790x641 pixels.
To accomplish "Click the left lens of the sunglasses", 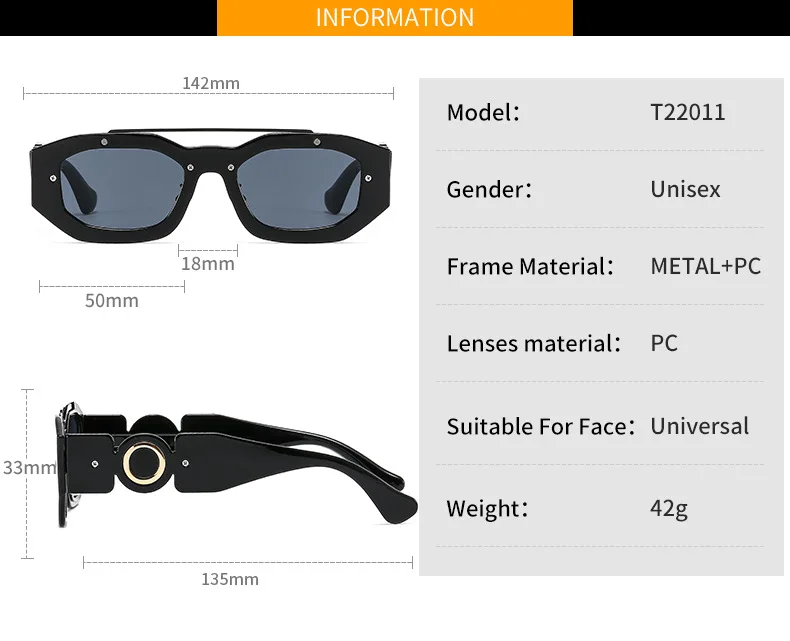I will (121, 187).
